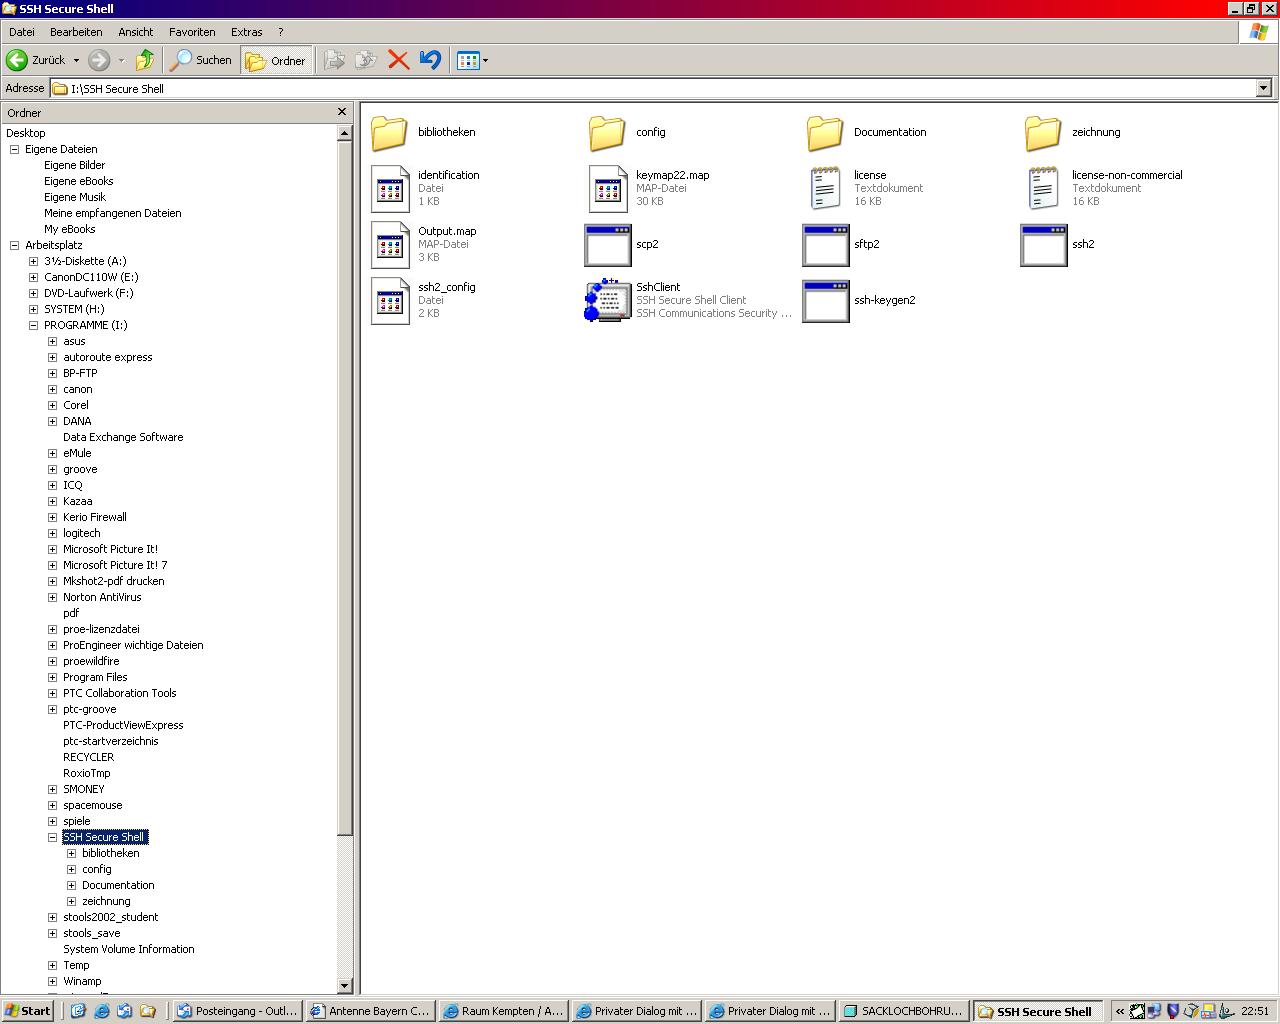Open the Ansichten view-mode dropdown
This screenshot has width=1280, height=1024.
tap(473, 60)
